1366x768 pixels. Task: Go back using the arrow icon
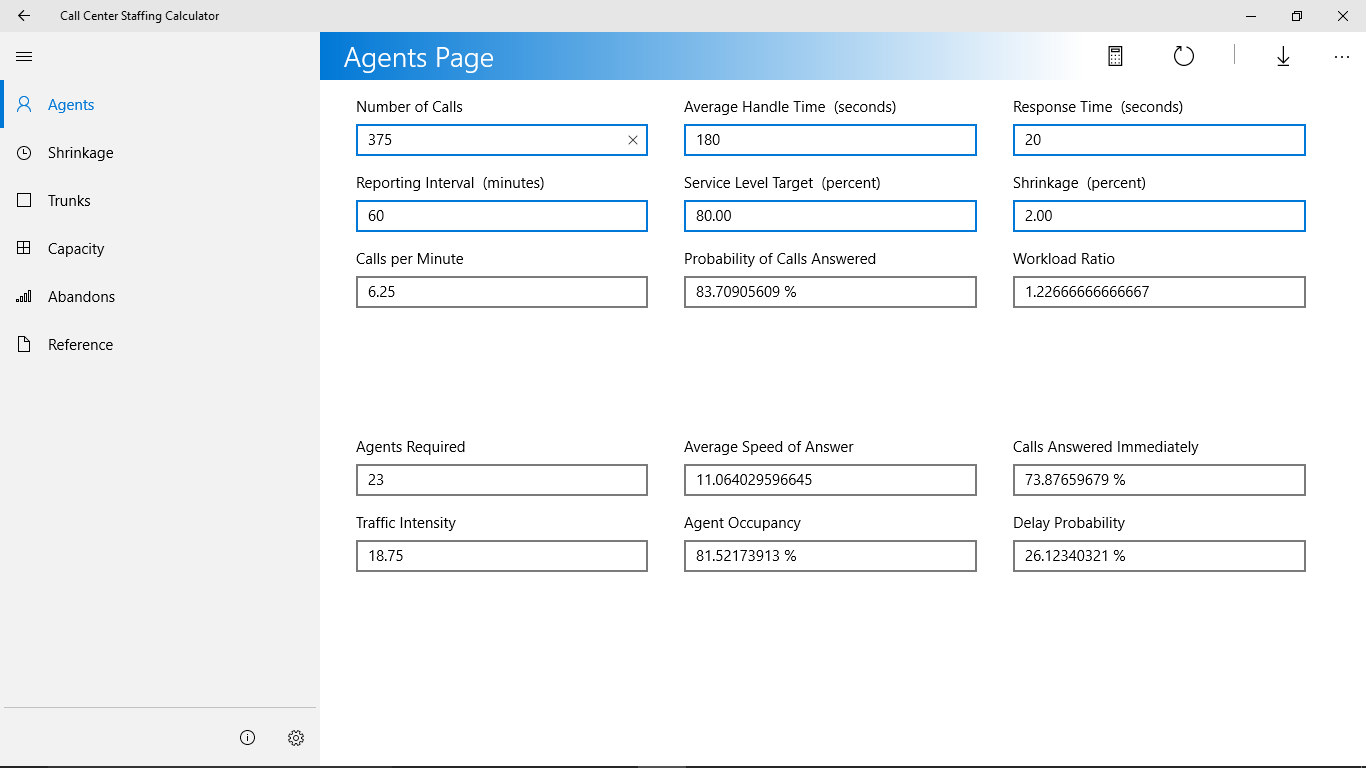pyautogui.click(x=24, y=16)
